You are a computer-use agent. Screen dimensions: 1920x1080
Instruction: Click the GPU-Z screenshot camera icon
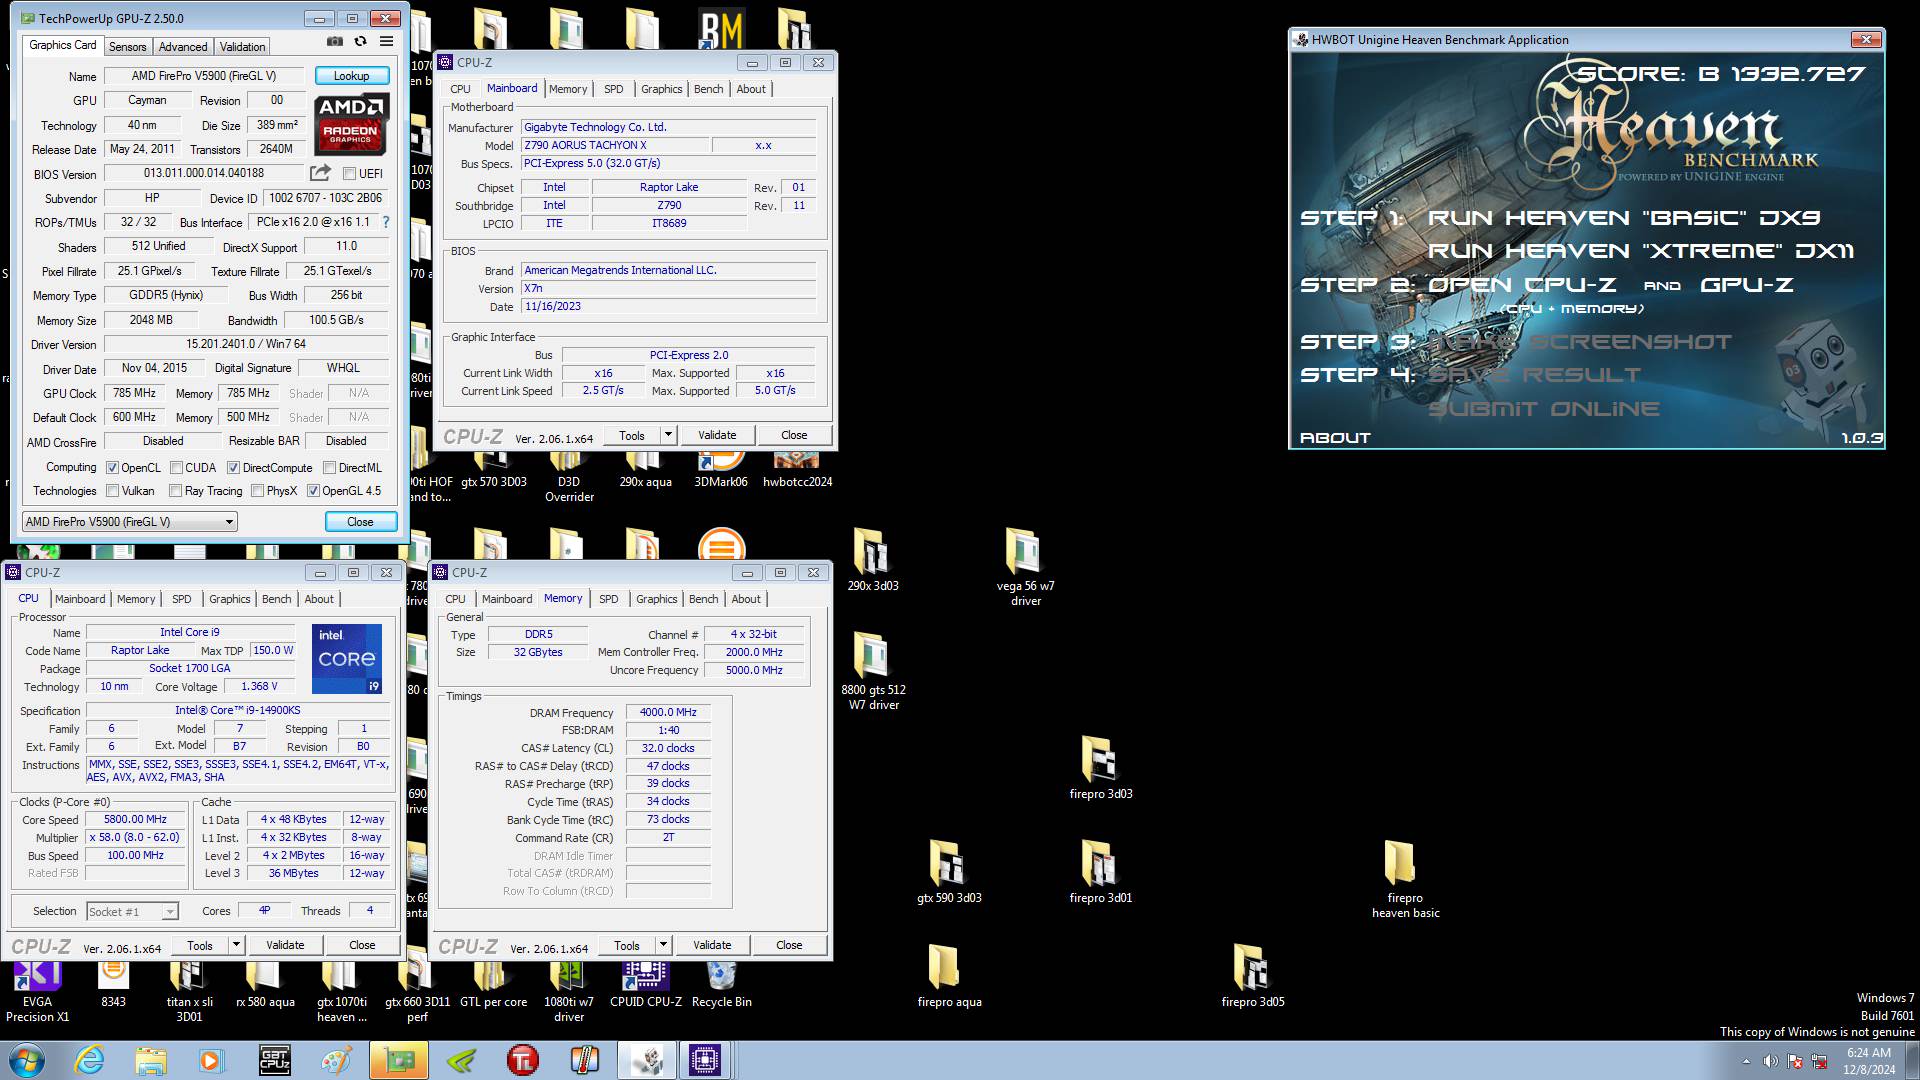(x=335, y=42)
